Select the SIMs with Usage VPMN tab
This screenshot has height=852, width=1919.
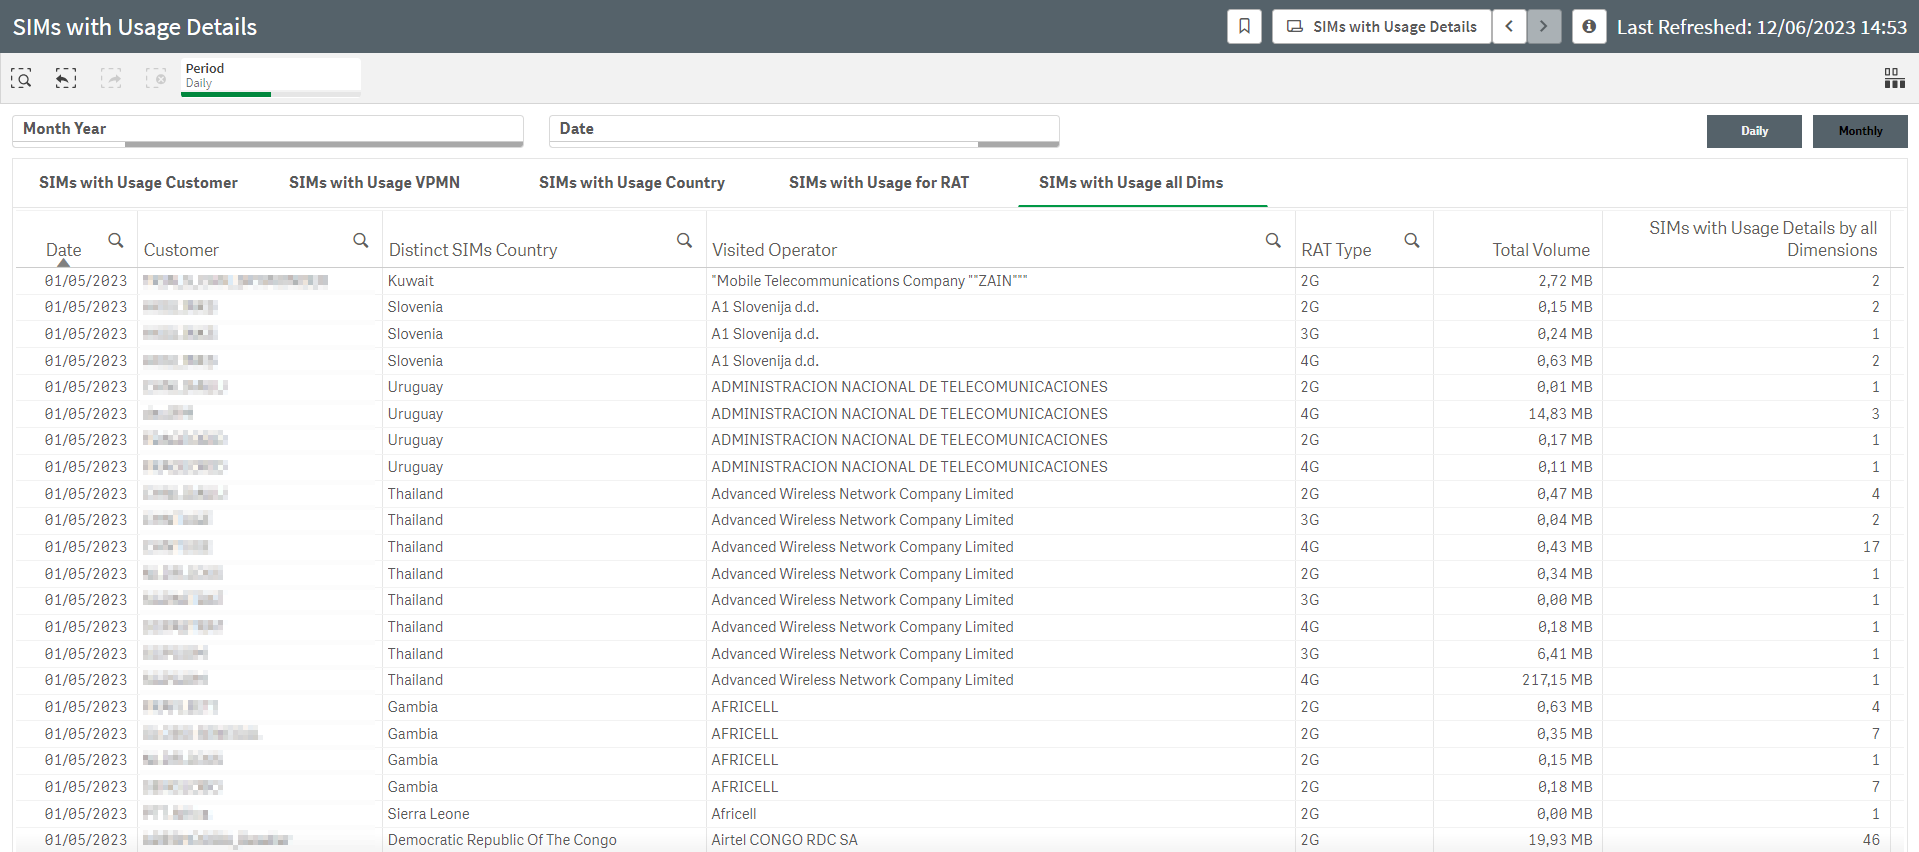[374, 183]
